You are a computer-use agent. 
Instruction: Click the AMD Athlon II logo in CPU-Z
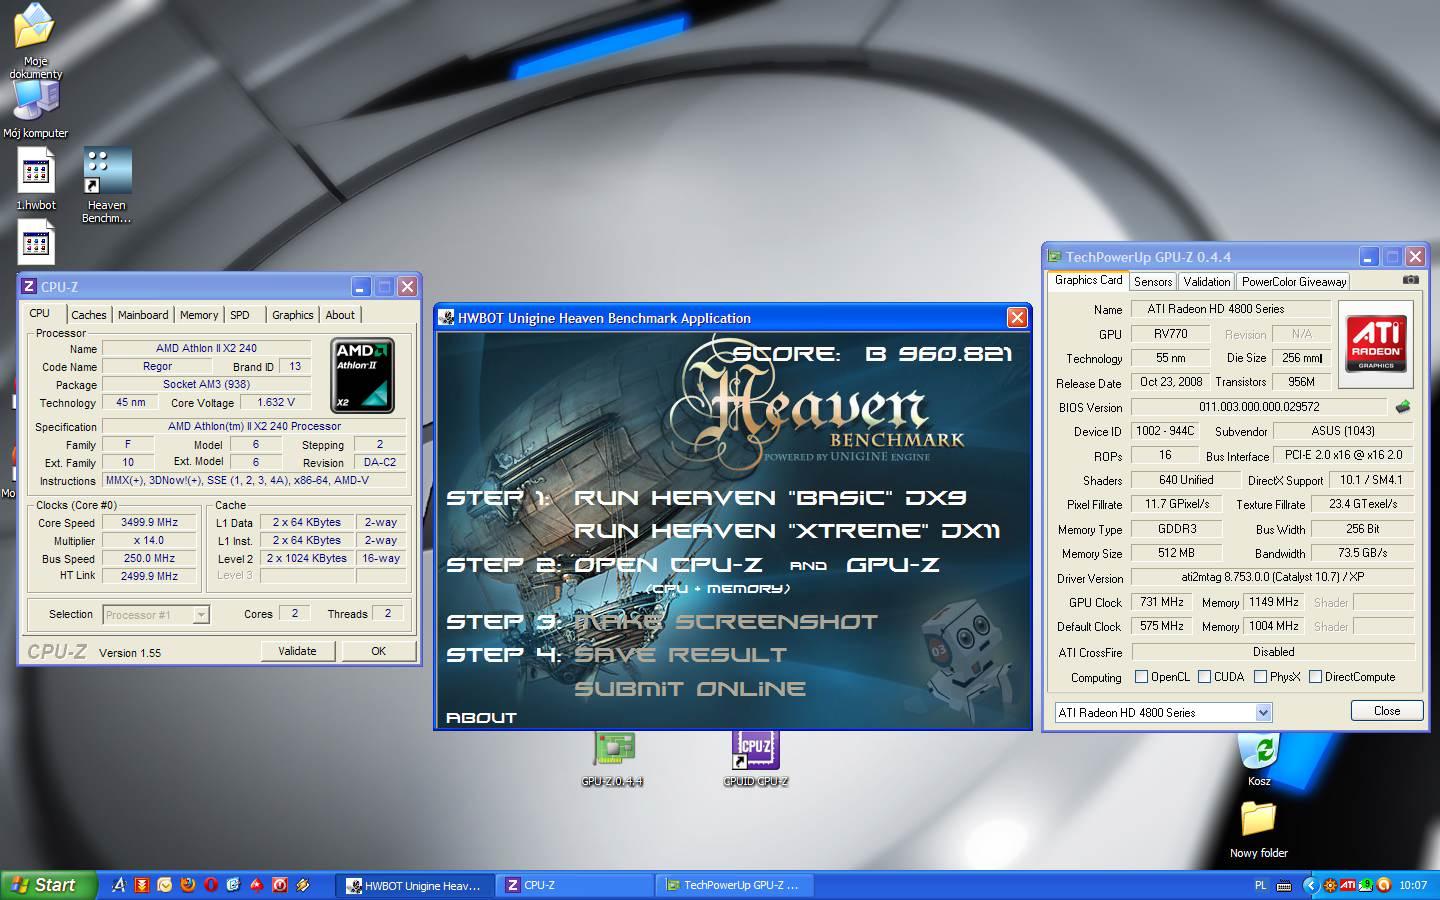click(362, 375)
